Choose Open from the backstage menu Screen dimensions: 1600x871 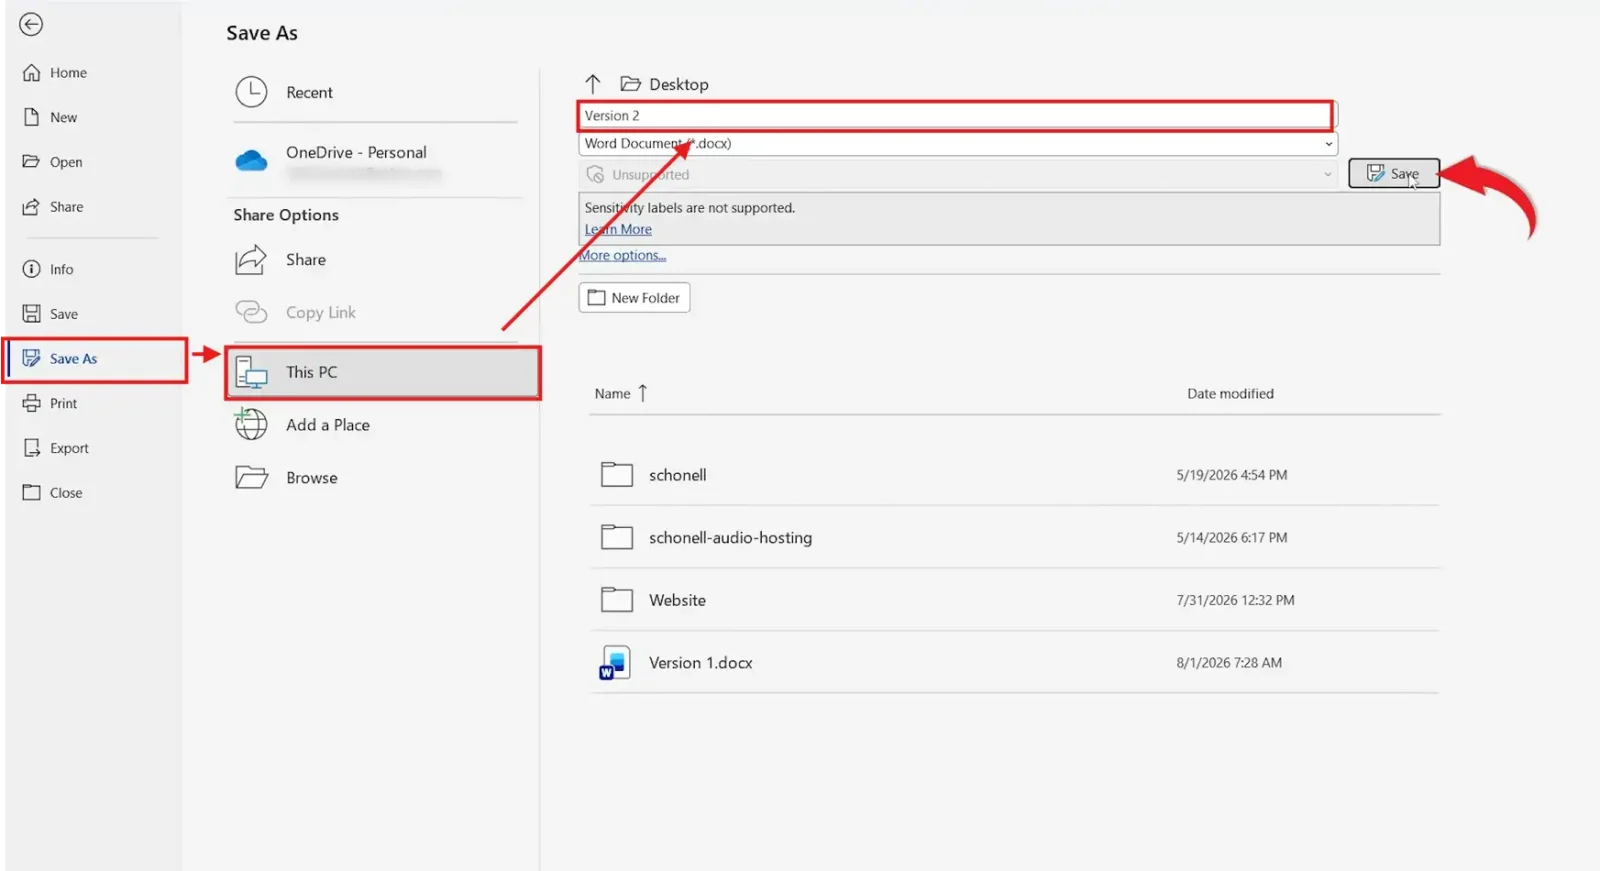point(52,162)
